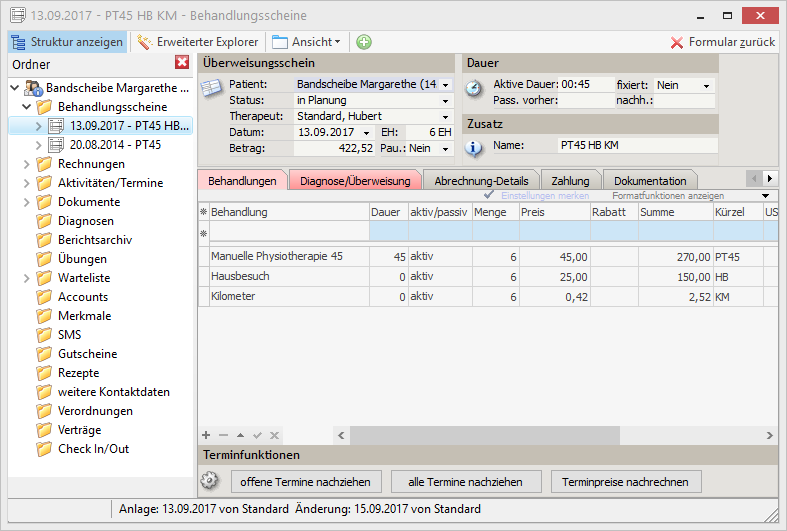
Task: Click the Formular zurück red X icon
Action: click(677, 42)
